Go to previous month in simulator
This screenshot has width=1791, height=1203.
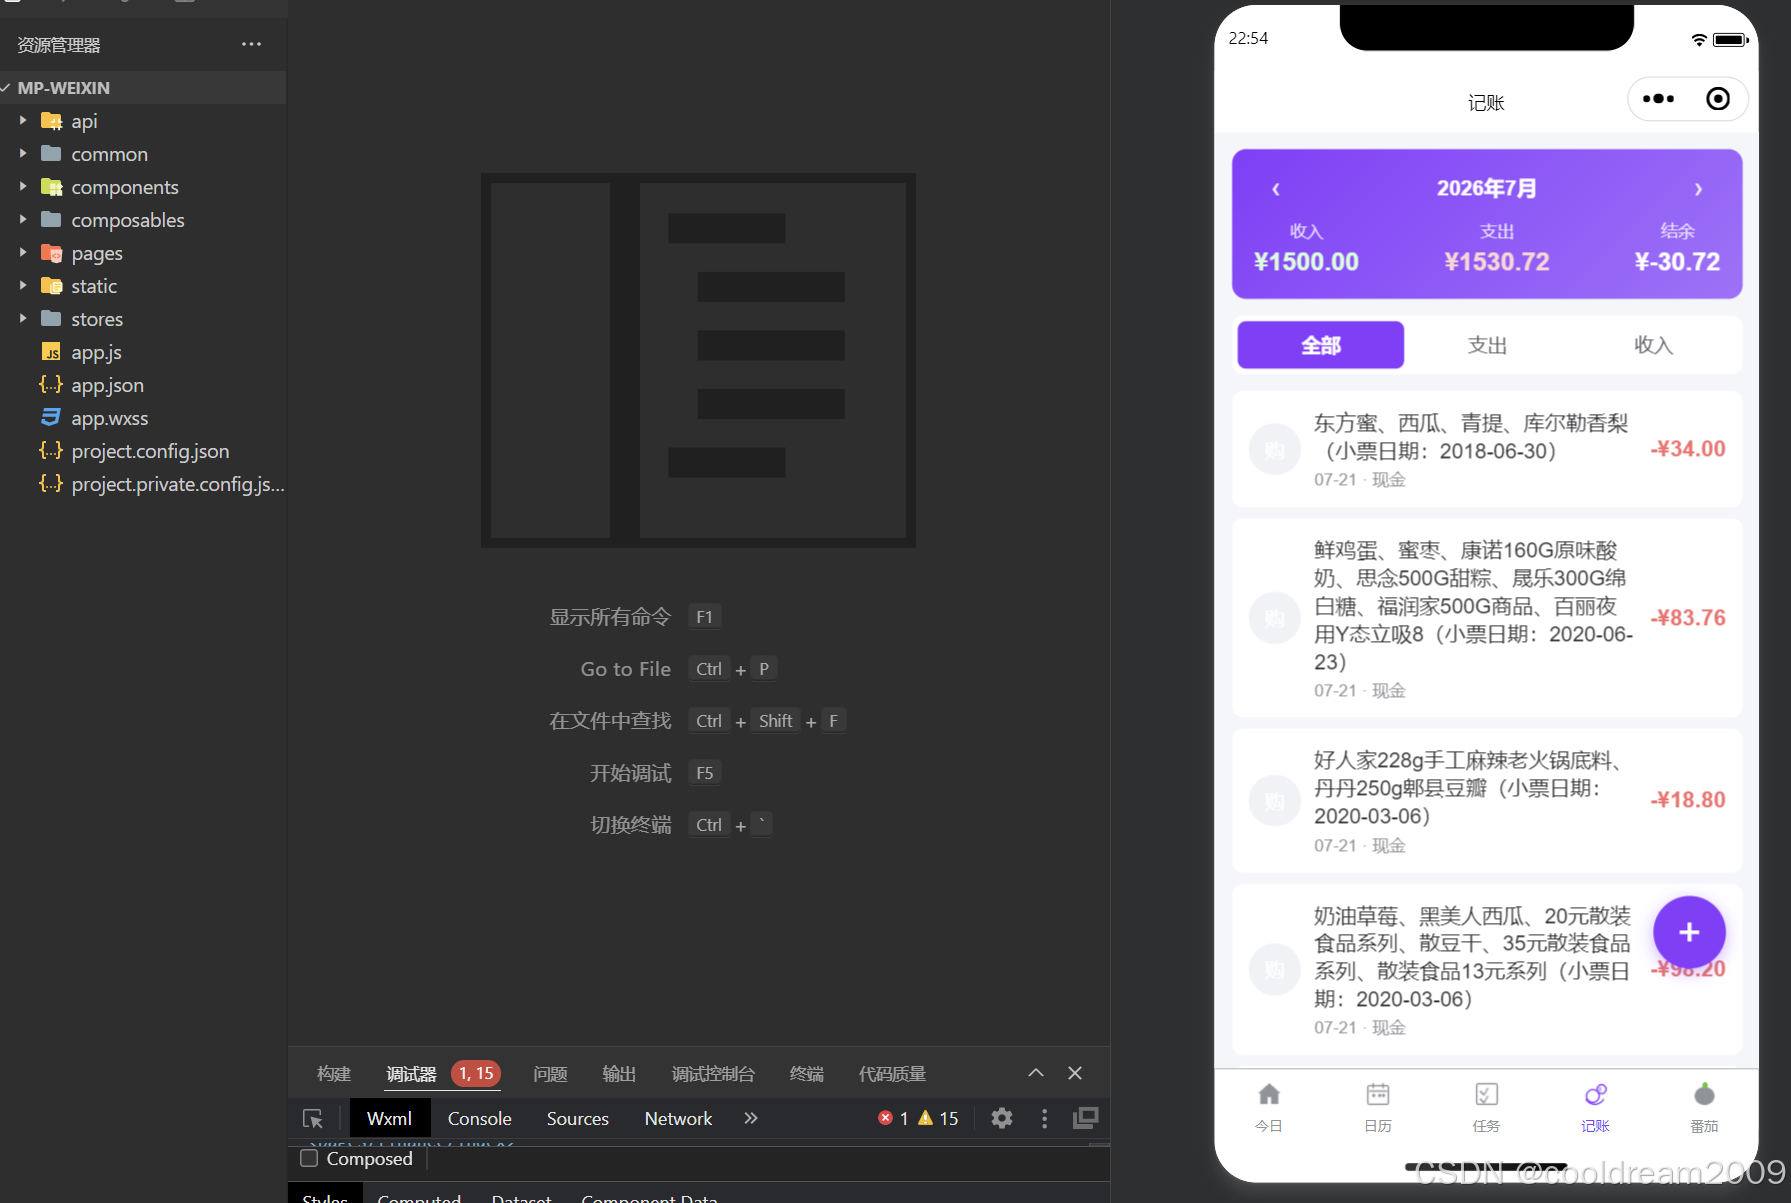tap(1276, 189)
